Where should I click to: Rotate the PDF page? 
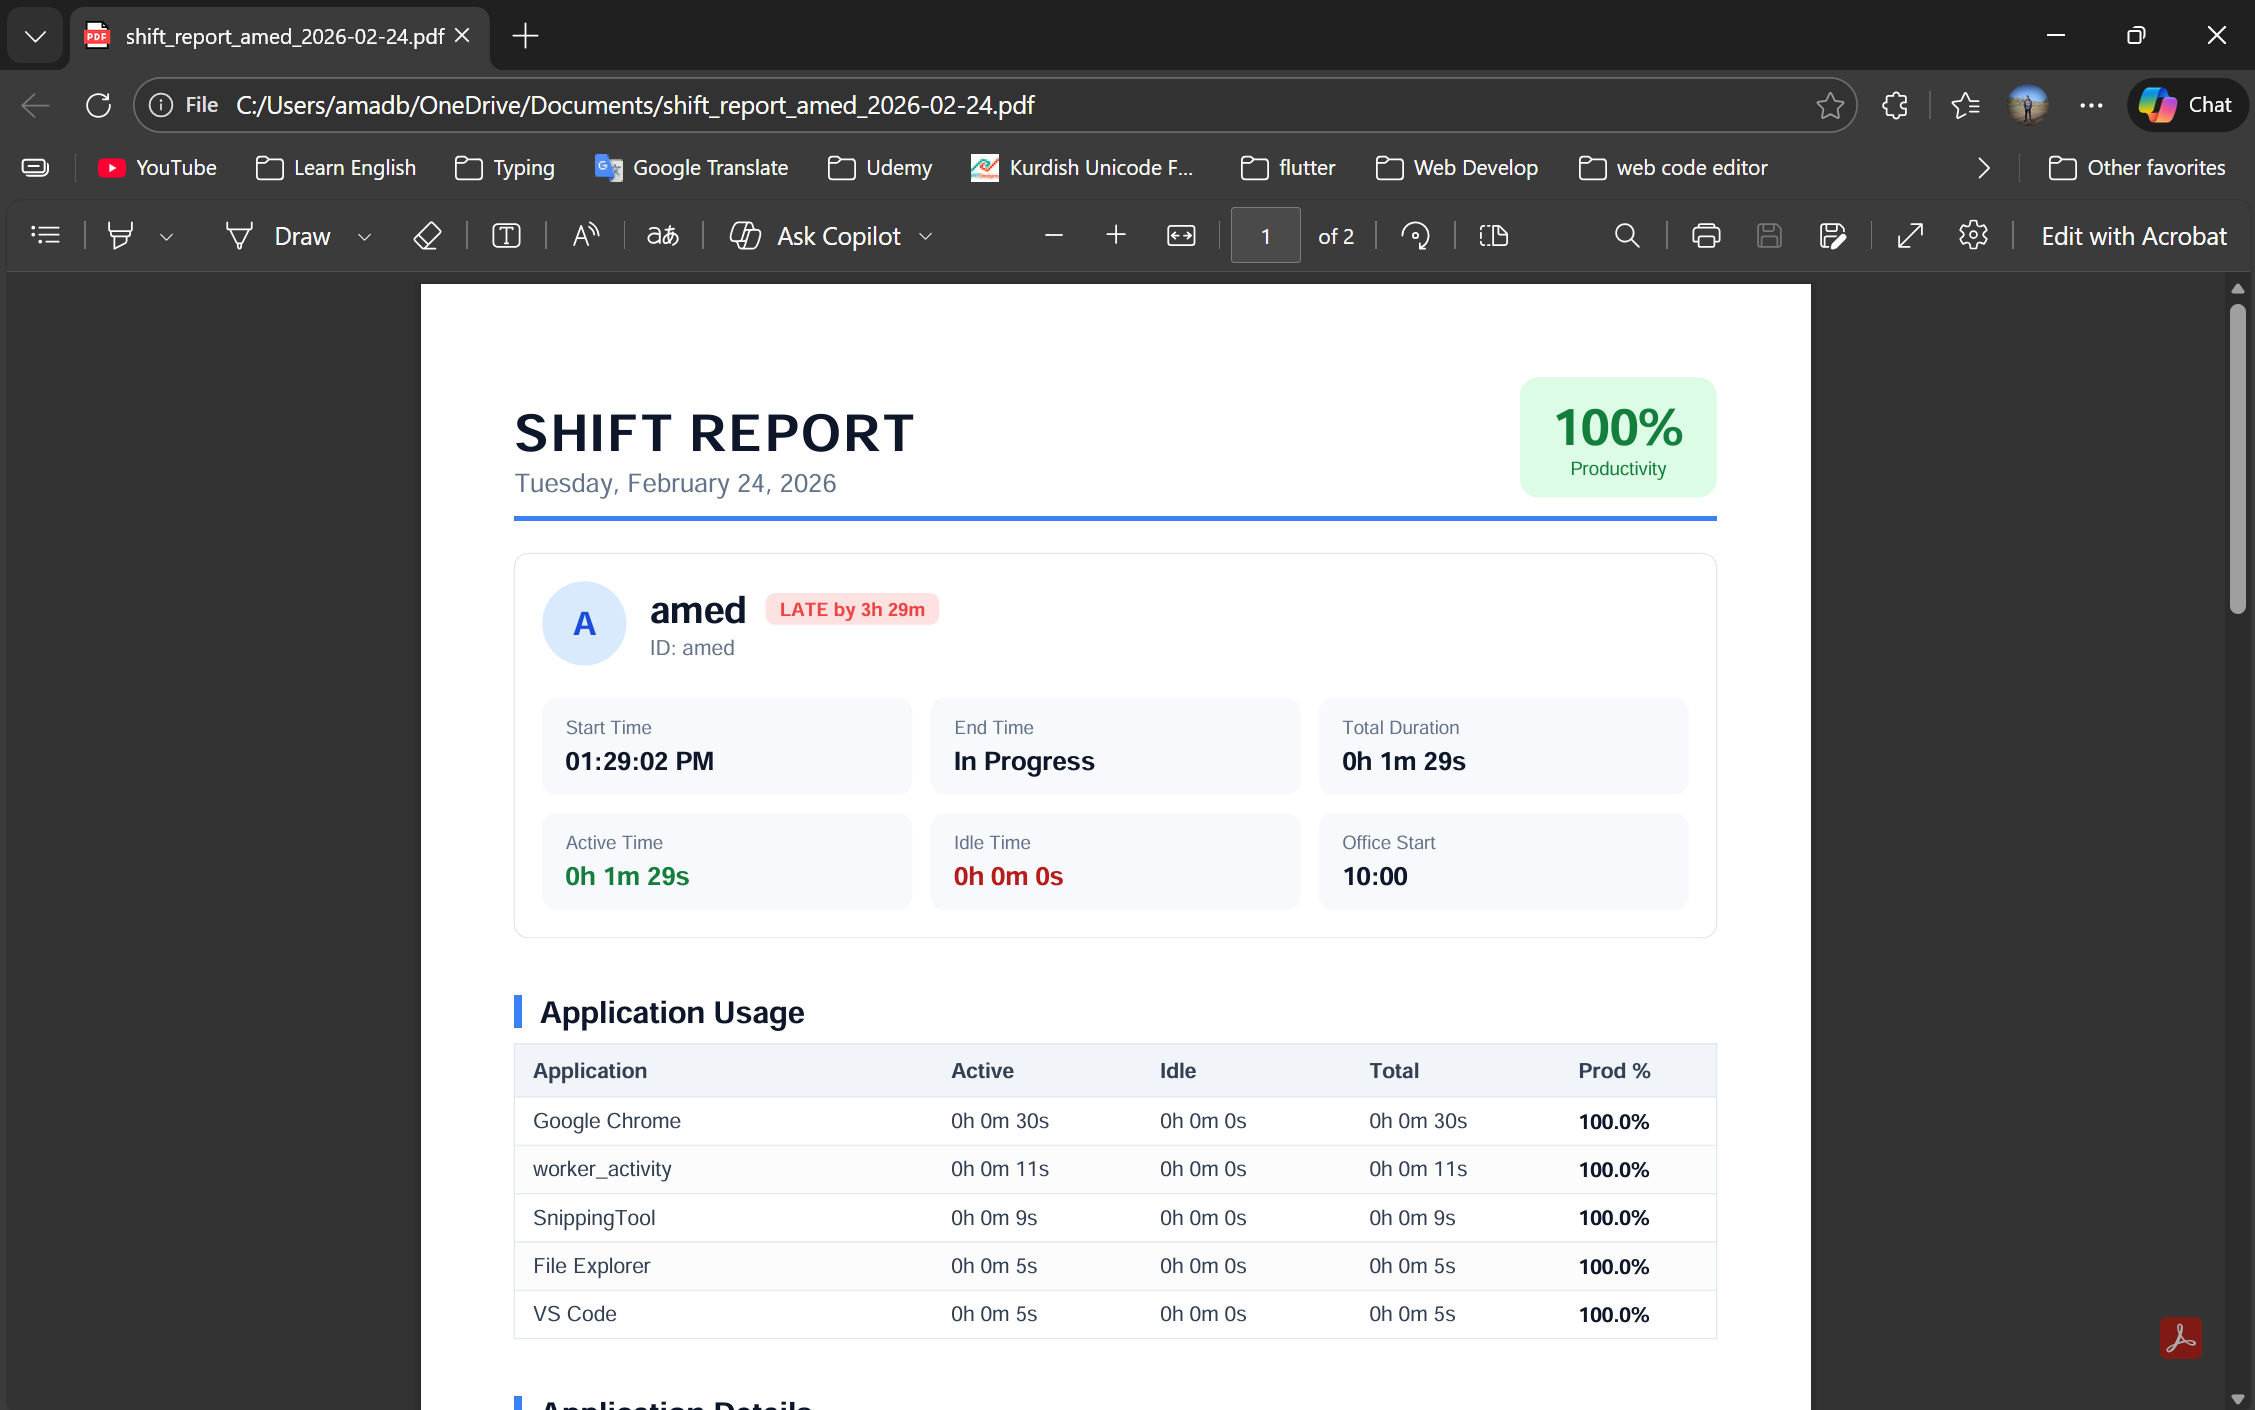pyautogui.click(x=1416, y=235)
